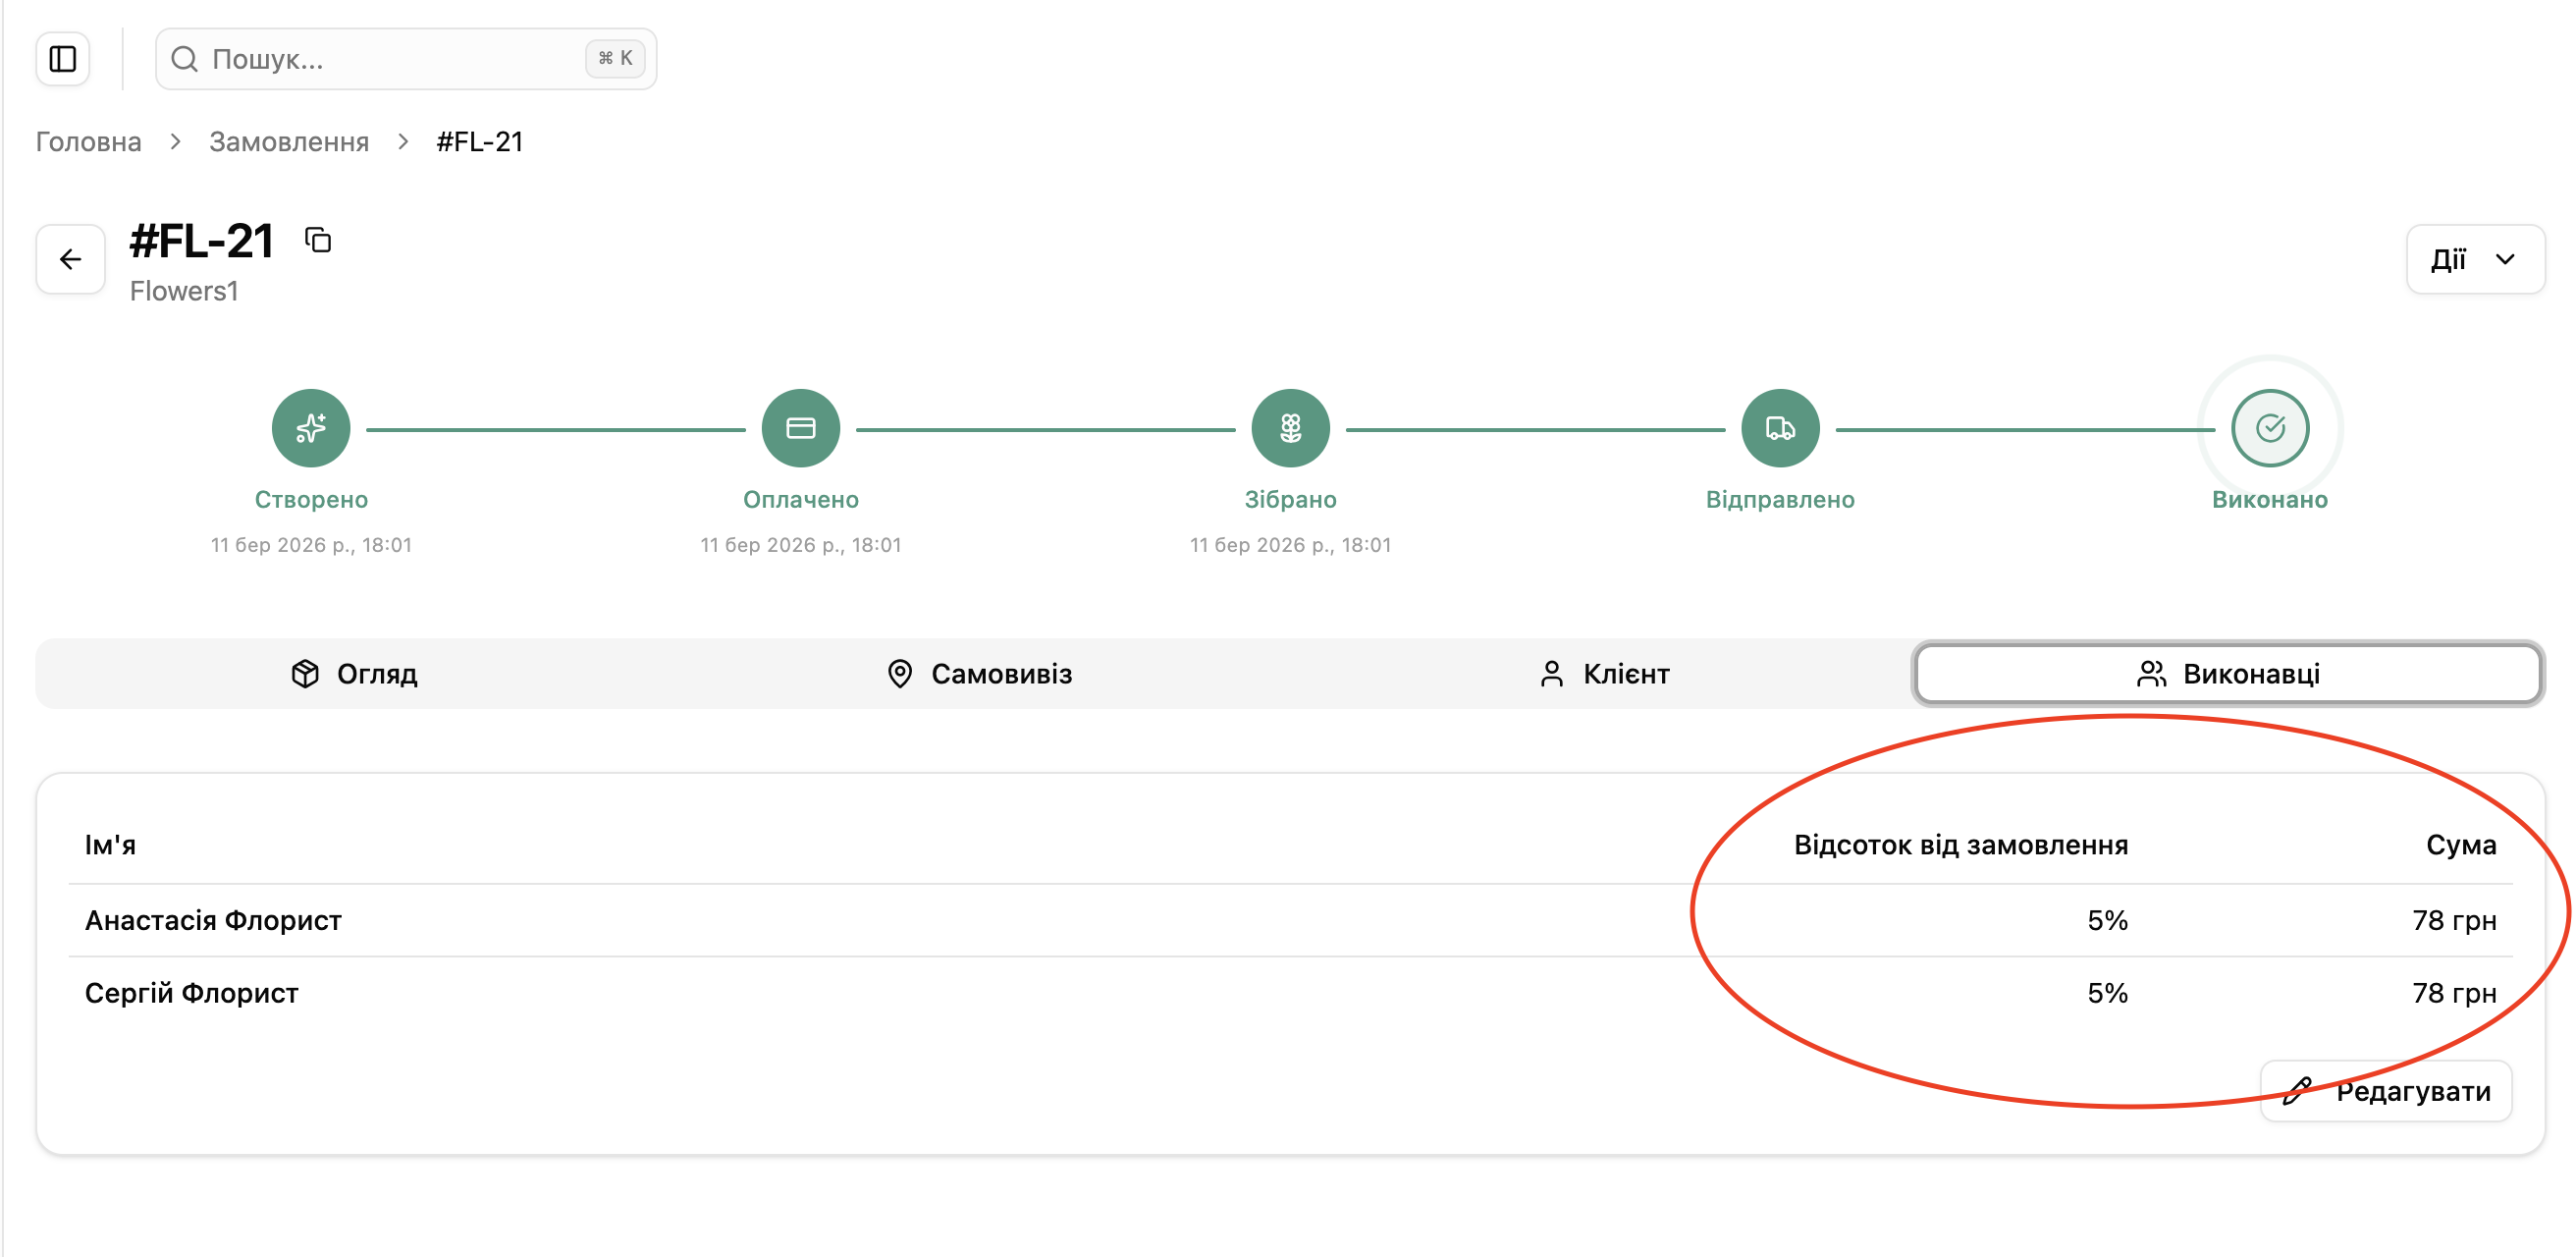Screen dimensions: 2576x1257
Task: Click the back arrow button
Action: pyautogui.click(x=70, y=260)
